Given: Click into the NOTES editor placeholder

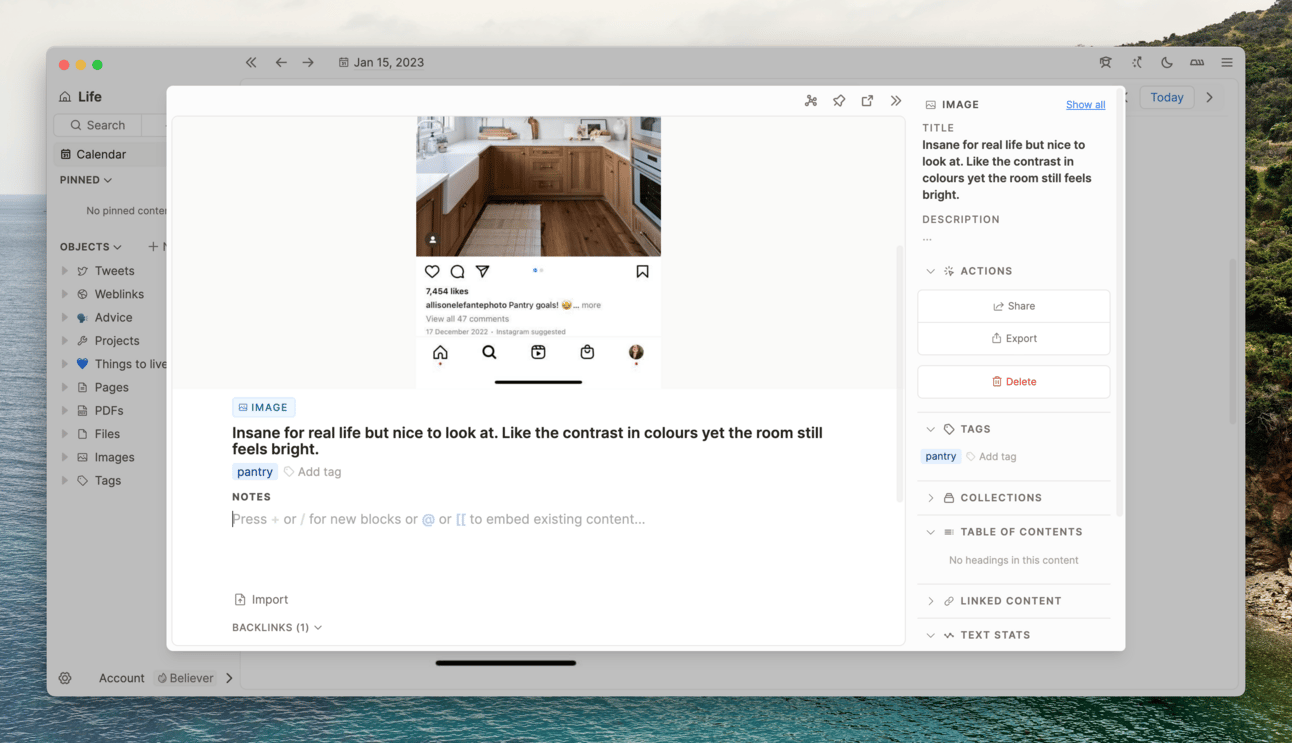Looking at the screenshot, I should (x=438, y=519).
